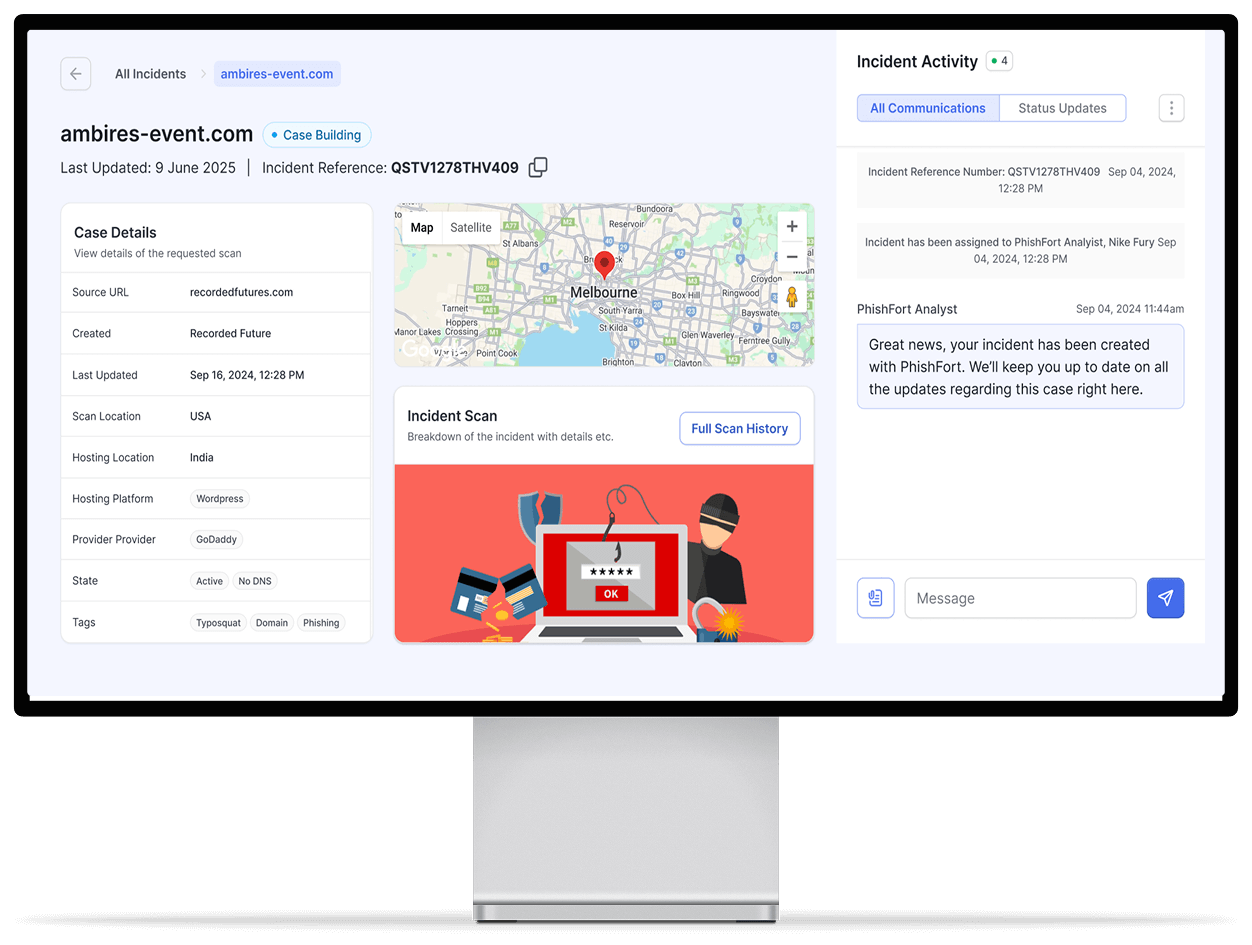
Task: Click the GoDaddy provider chip
Action: click(216, 539)
